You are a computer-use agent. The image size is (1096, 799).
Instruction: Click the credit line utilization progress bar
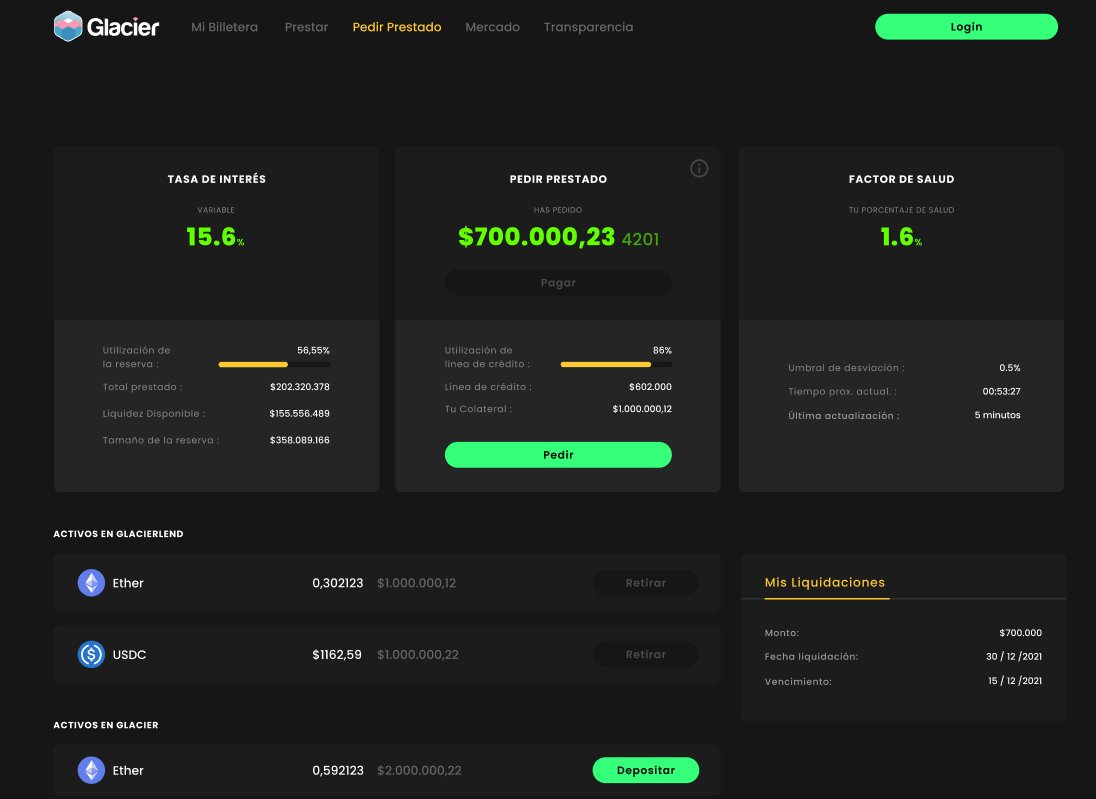pyautogui.click(x=616, y=364)
